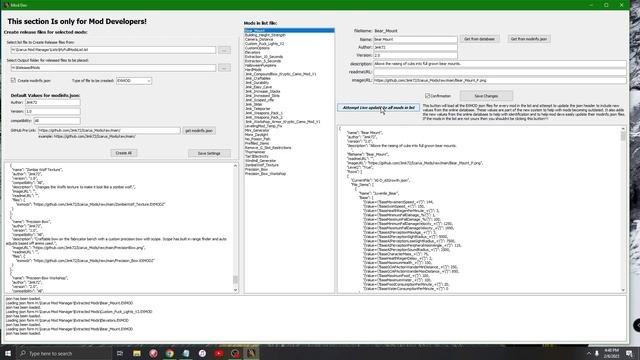
Task: Toggle the Create modinfo.json checkbox
Action: tap(13, 80)
